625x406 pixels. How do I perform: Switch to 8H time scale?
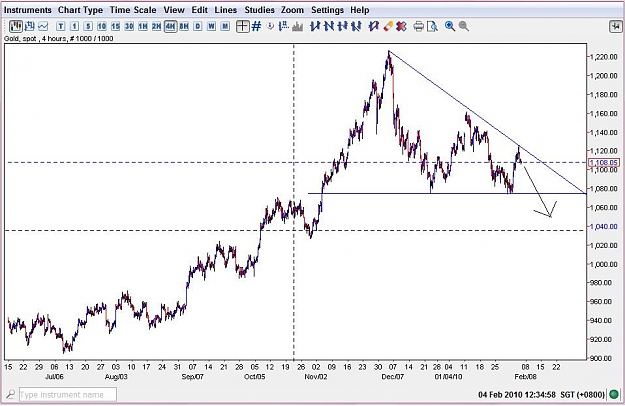pyautogui.click(x=184, y=27)
